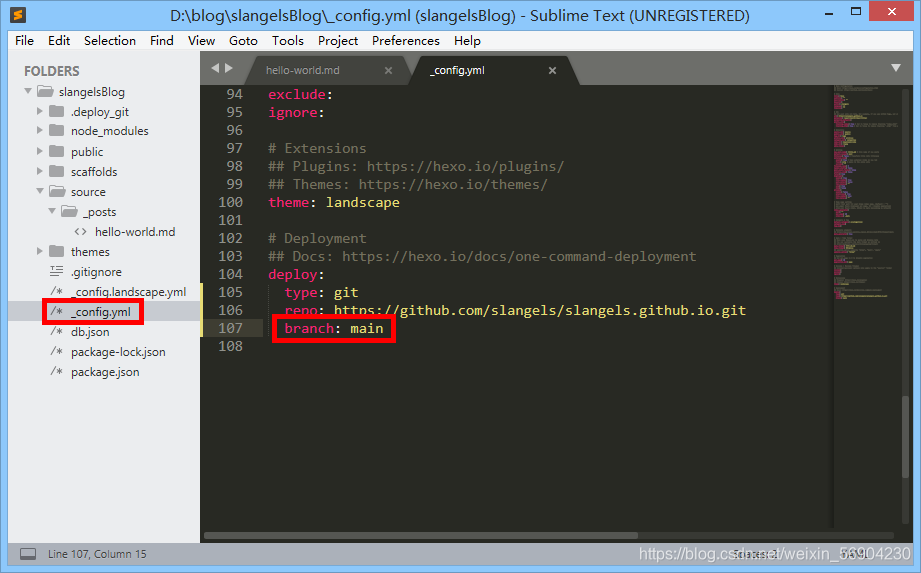Place cursor on 'theme: landscape' line
921x573 pixels.
pyautogui.click(x=334, y=202)
